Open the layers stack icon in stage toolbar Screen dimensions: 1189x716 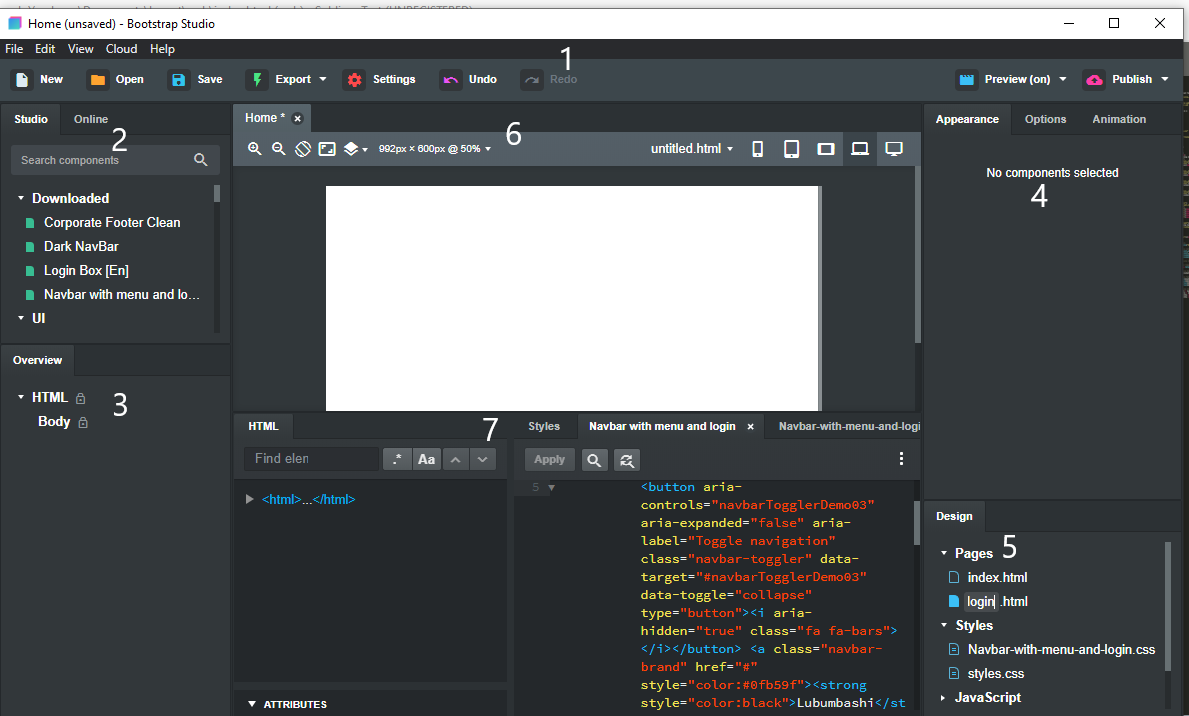pos(351,149)
